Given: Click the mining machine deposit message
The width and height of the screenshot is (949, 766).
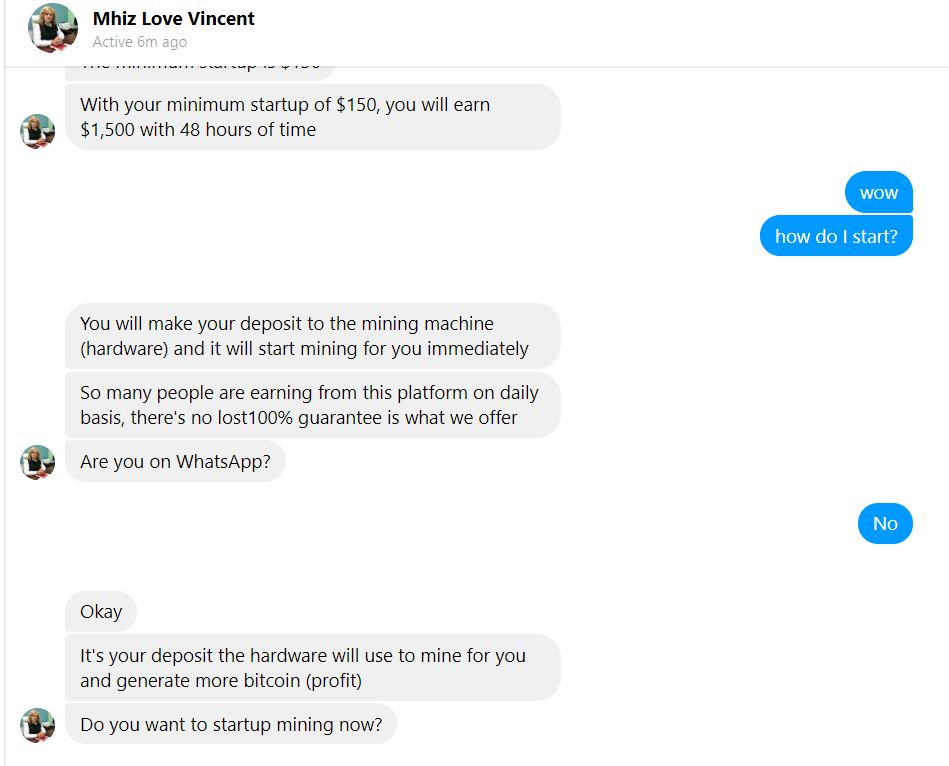Looking at the screenshot, I should point(313,336).
